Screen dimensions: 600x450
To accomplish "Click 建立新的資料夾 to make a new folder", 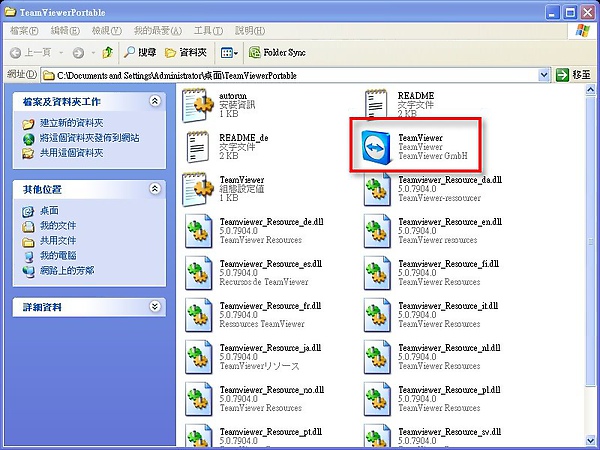I will point(72,123).
